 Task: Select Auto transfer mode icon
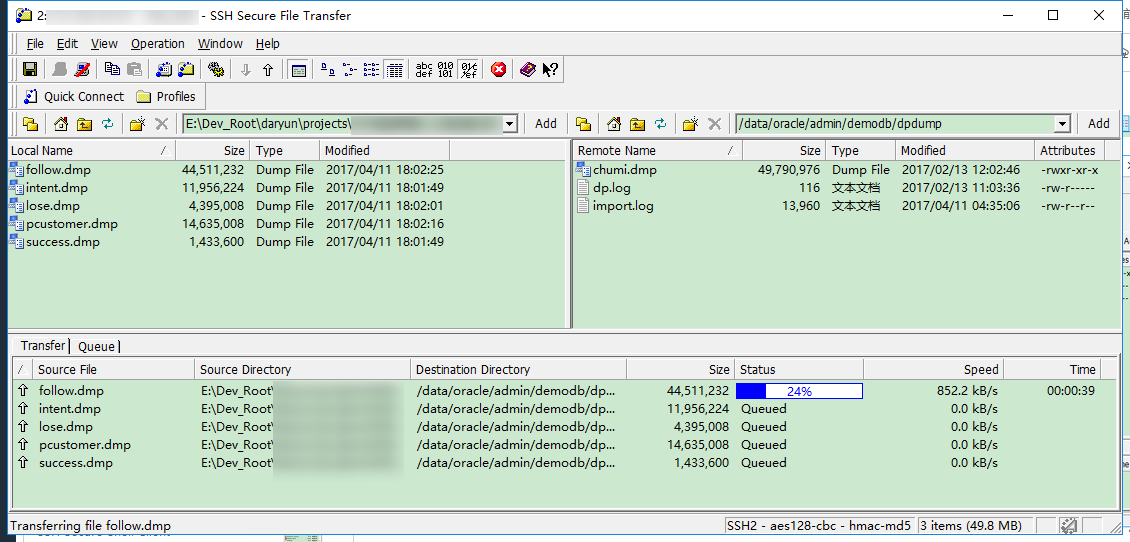point(468,70)
